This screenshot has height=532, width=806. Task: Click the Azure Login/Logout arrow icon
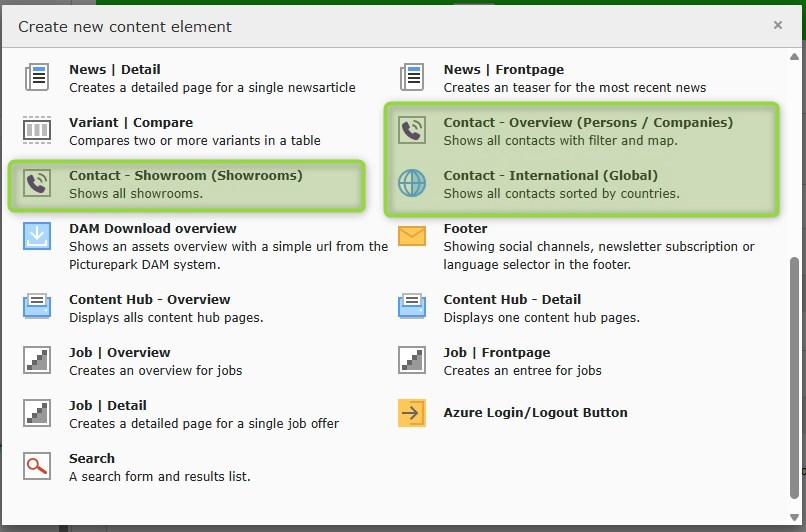click(412, 413)
